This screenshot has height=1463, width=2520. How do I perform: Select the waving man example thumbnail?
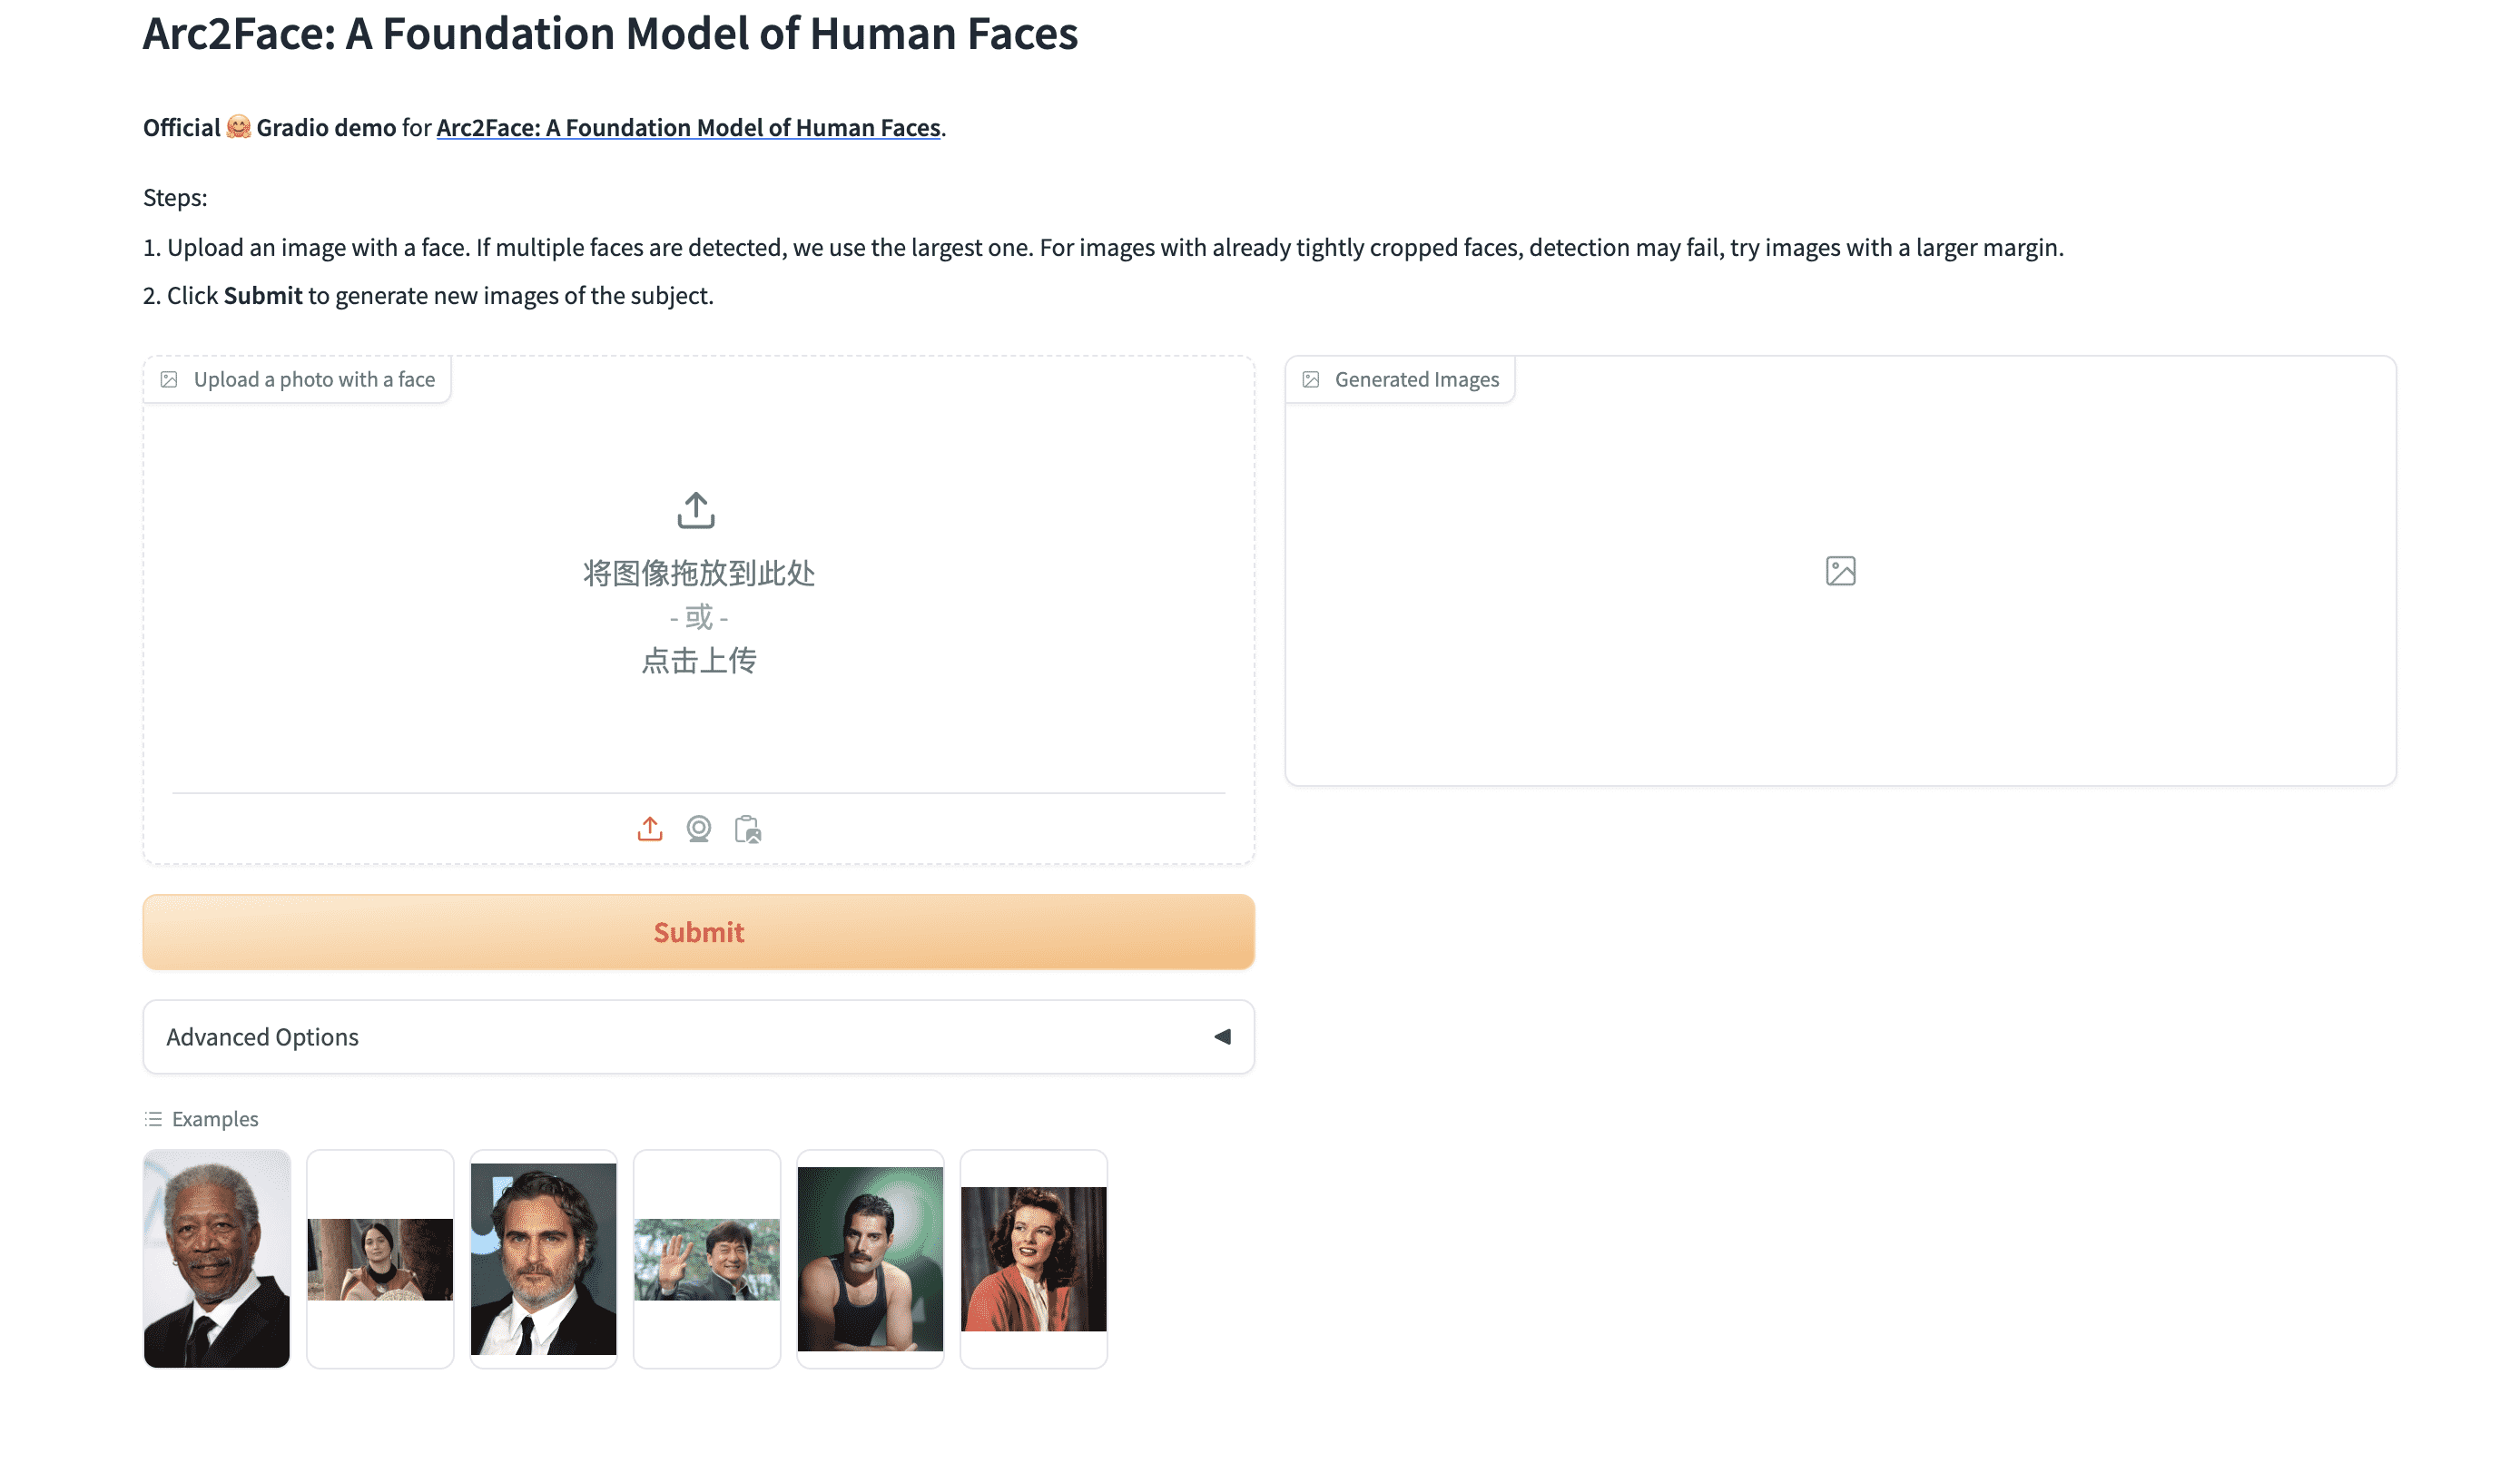pyautogui.click(x=707, y=1259)
